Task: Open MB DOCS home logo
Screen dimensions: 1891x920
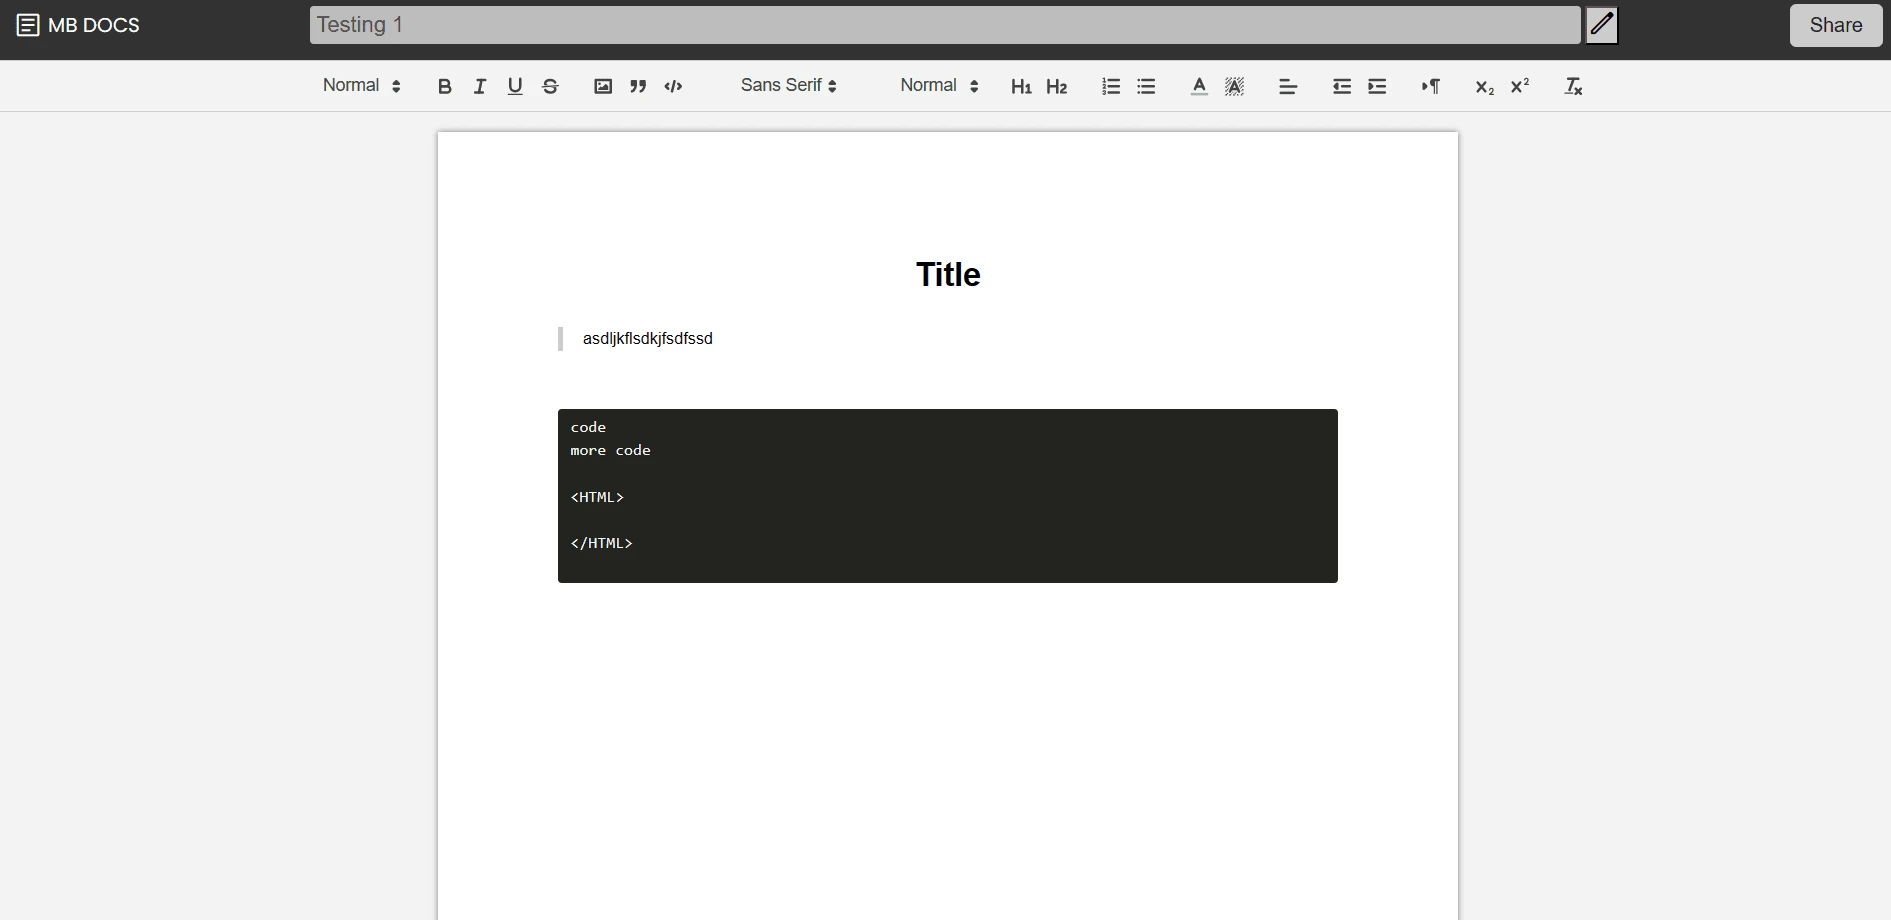Action: click(78, 25)
